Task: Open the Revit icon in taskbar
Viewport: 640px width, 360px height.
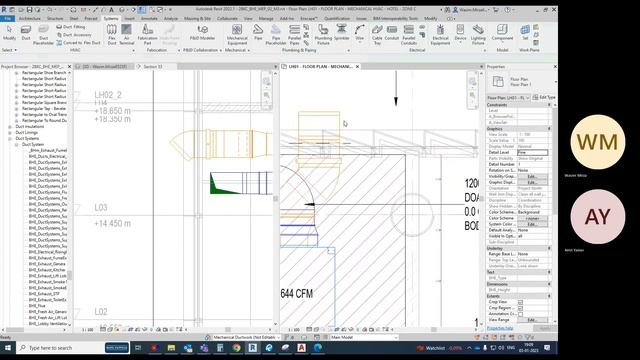Action: tap(253, 348)
